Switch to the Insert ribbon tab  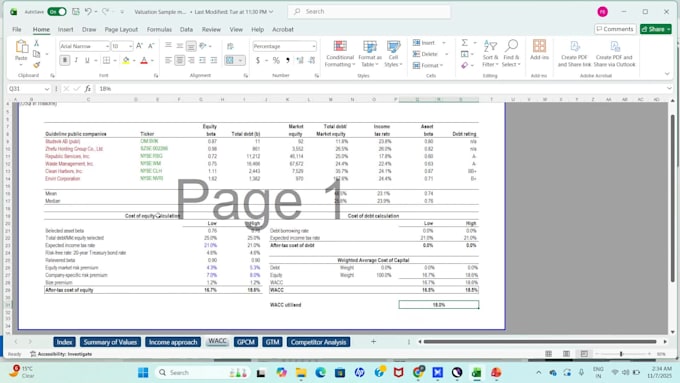(65, 29)
